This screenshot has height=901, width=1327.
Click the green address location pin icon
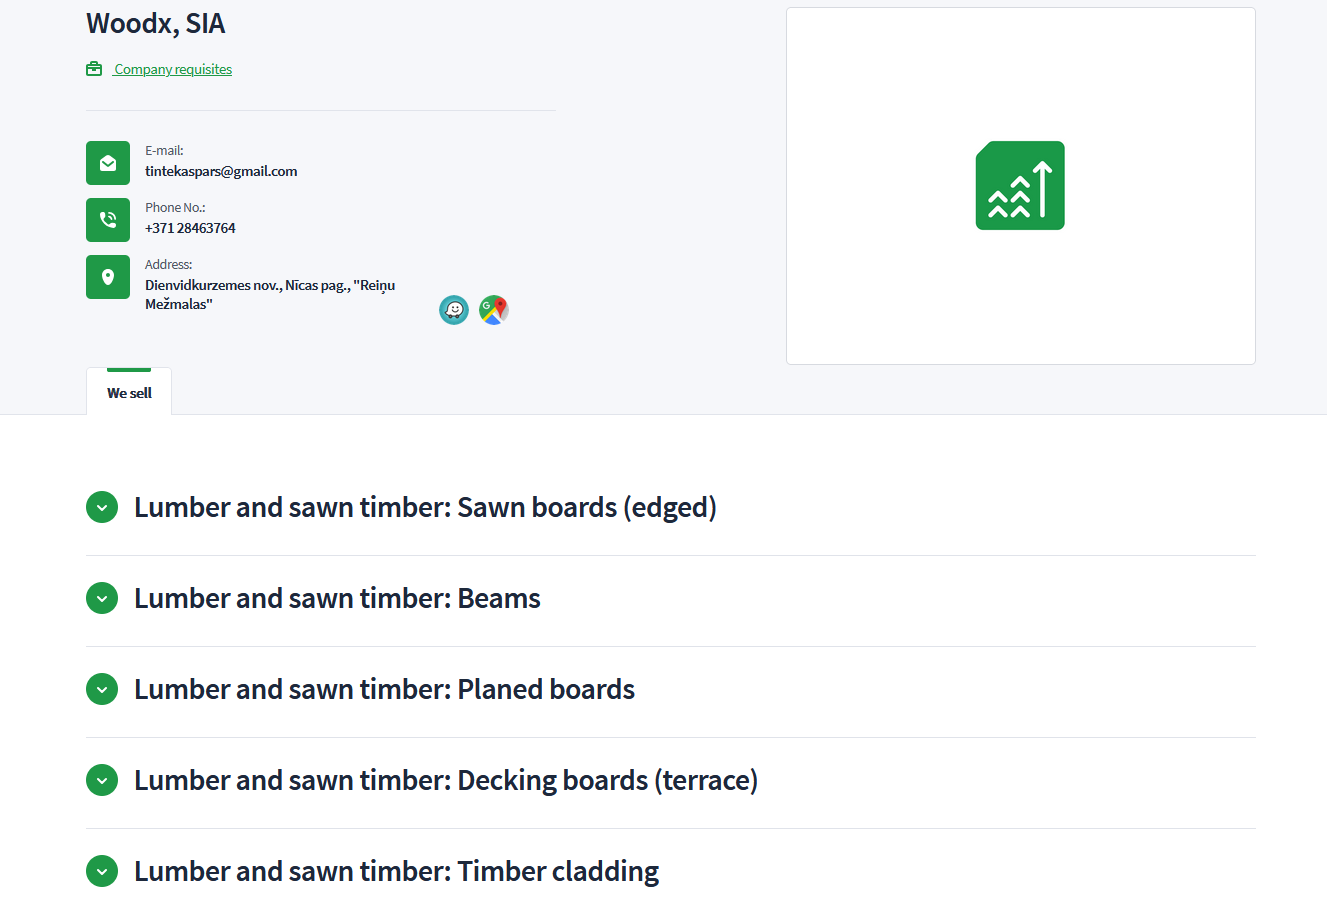[108, 277]
